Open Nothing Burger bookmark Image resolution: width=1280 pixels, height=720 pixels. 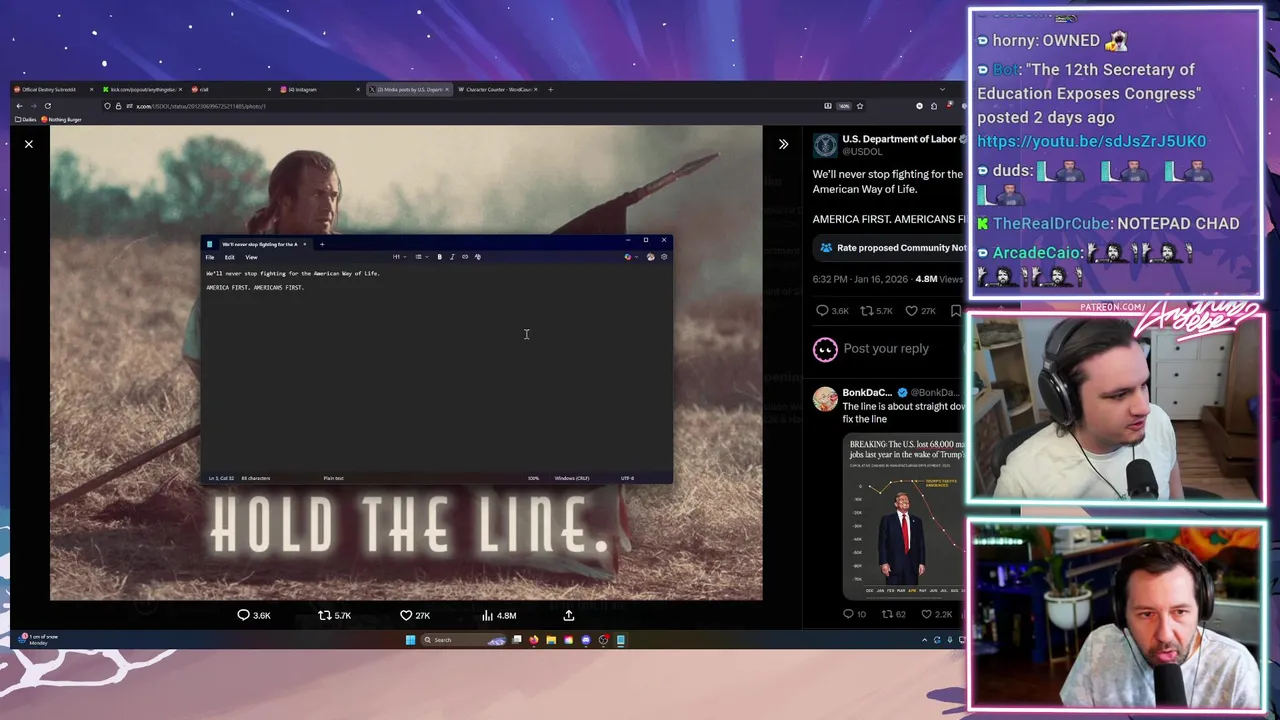coord(62,119)
